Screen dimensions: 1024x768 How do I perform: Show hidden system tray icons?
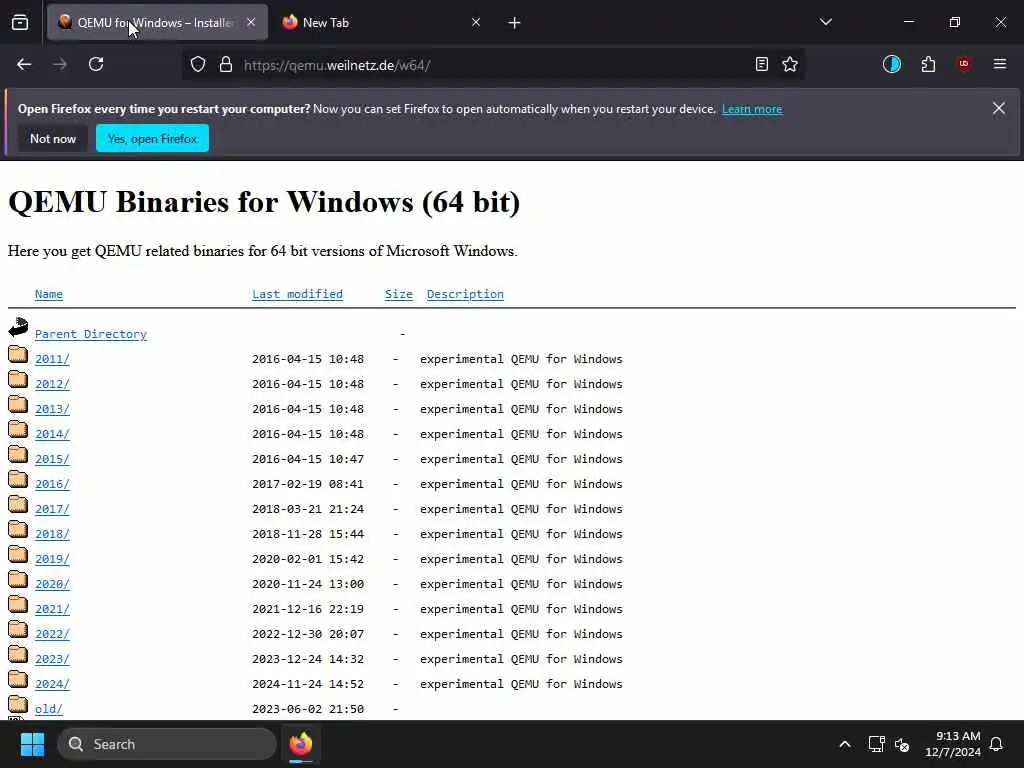(x=845, y=744)
